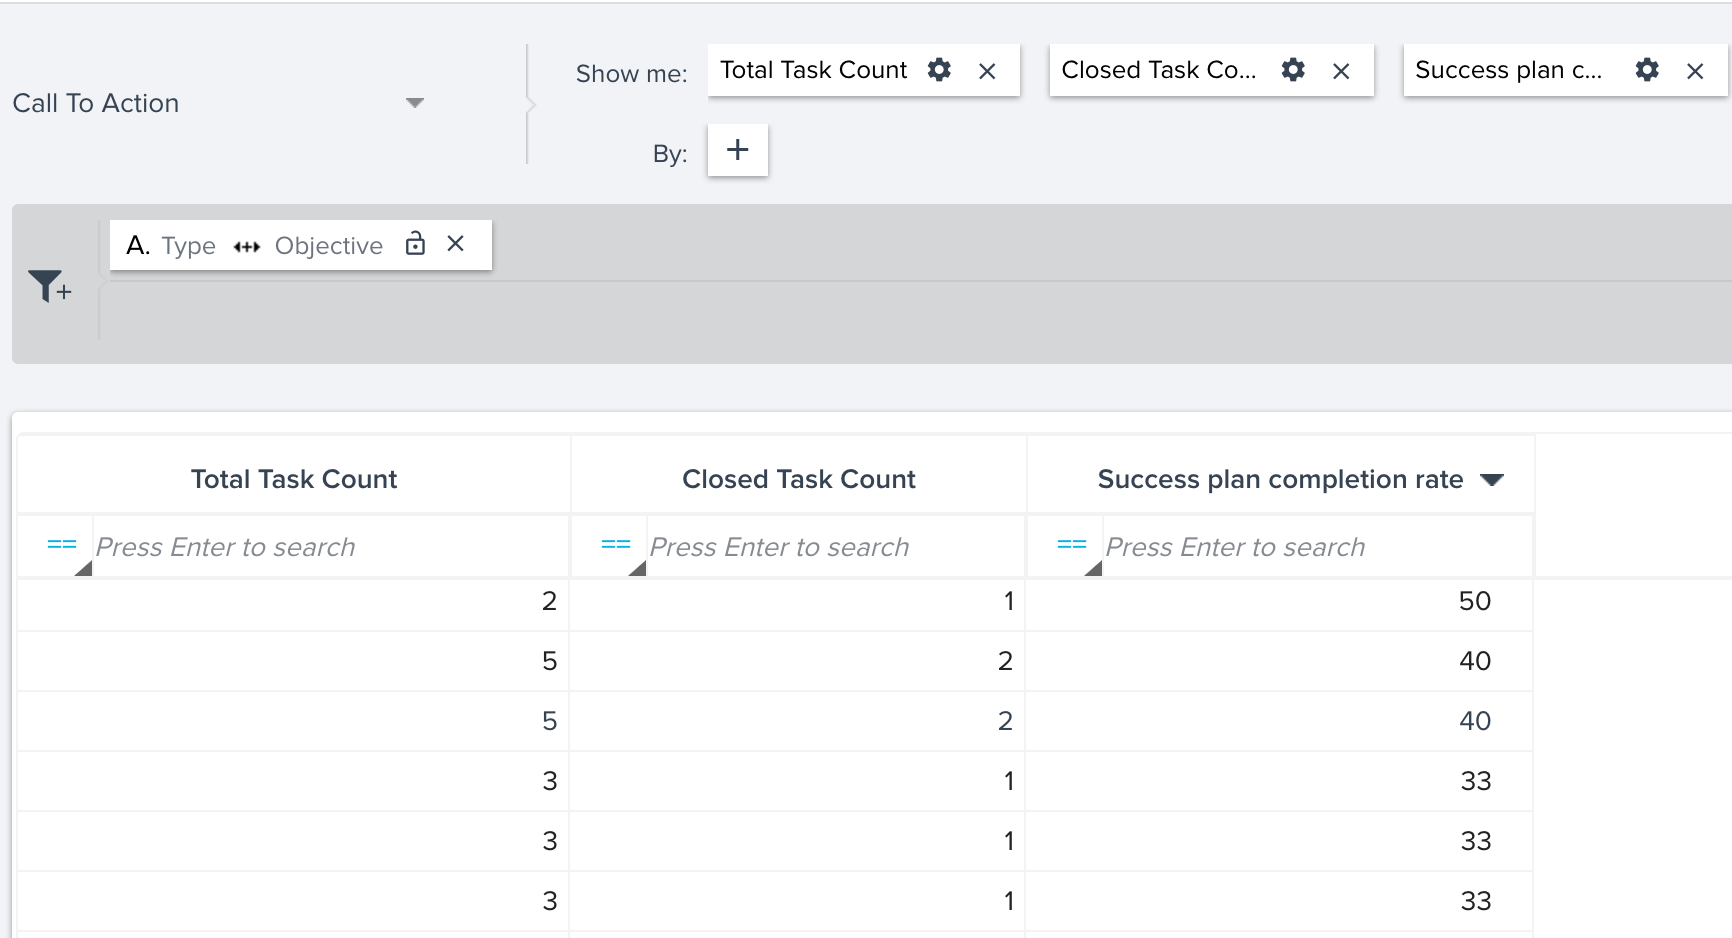1732x938 pixels.
Task: Remove the Total Task Count field
Action: click(987, 71)
